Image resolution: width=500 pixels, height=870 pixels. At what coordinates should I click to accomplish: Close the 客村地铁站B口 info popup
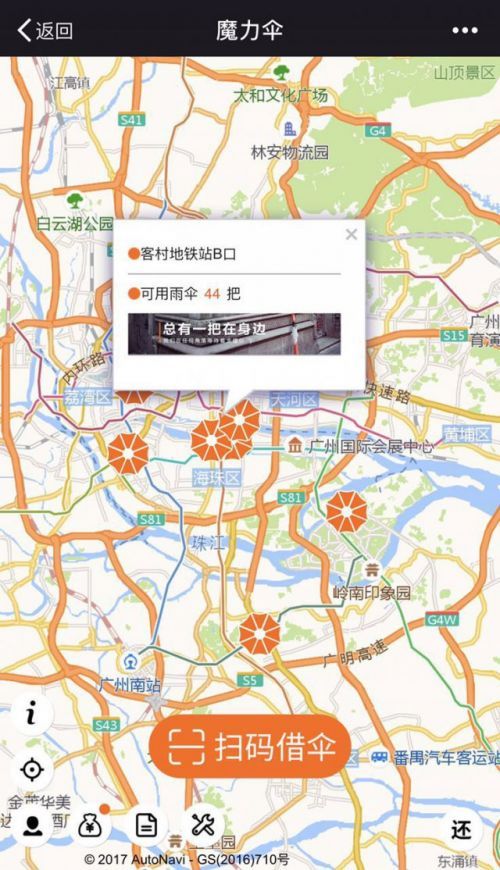point(351,235)
